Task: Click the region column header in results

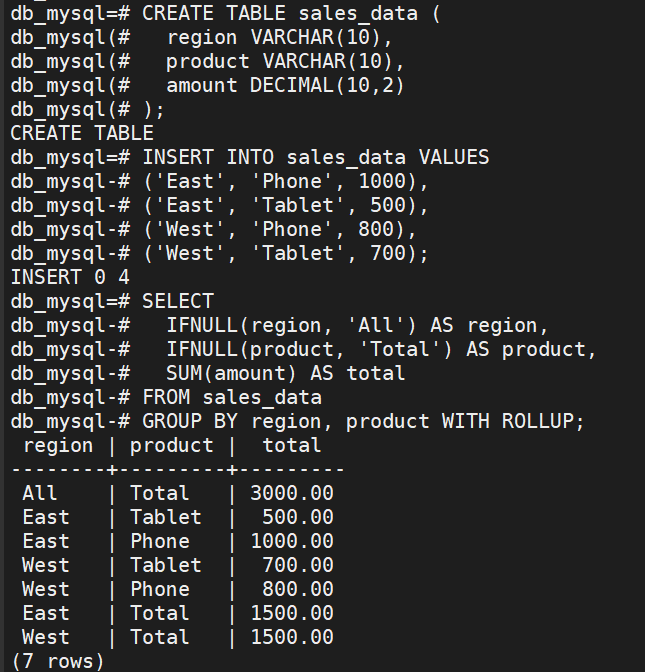Action: (58, 445)
